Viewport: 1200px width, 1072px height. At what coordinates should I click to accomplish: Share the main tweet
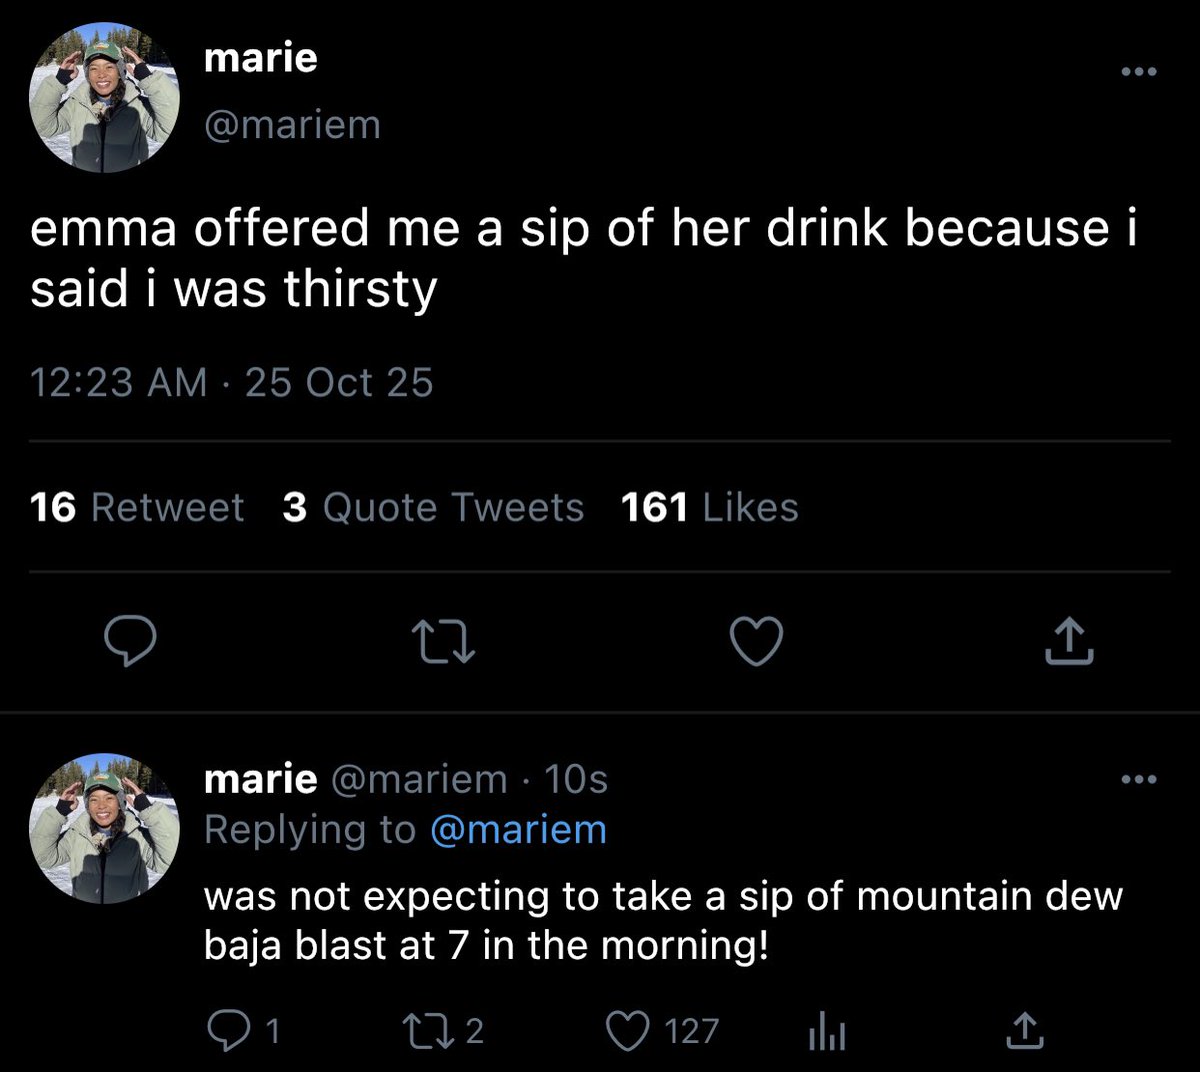(x=1069, y=641)
